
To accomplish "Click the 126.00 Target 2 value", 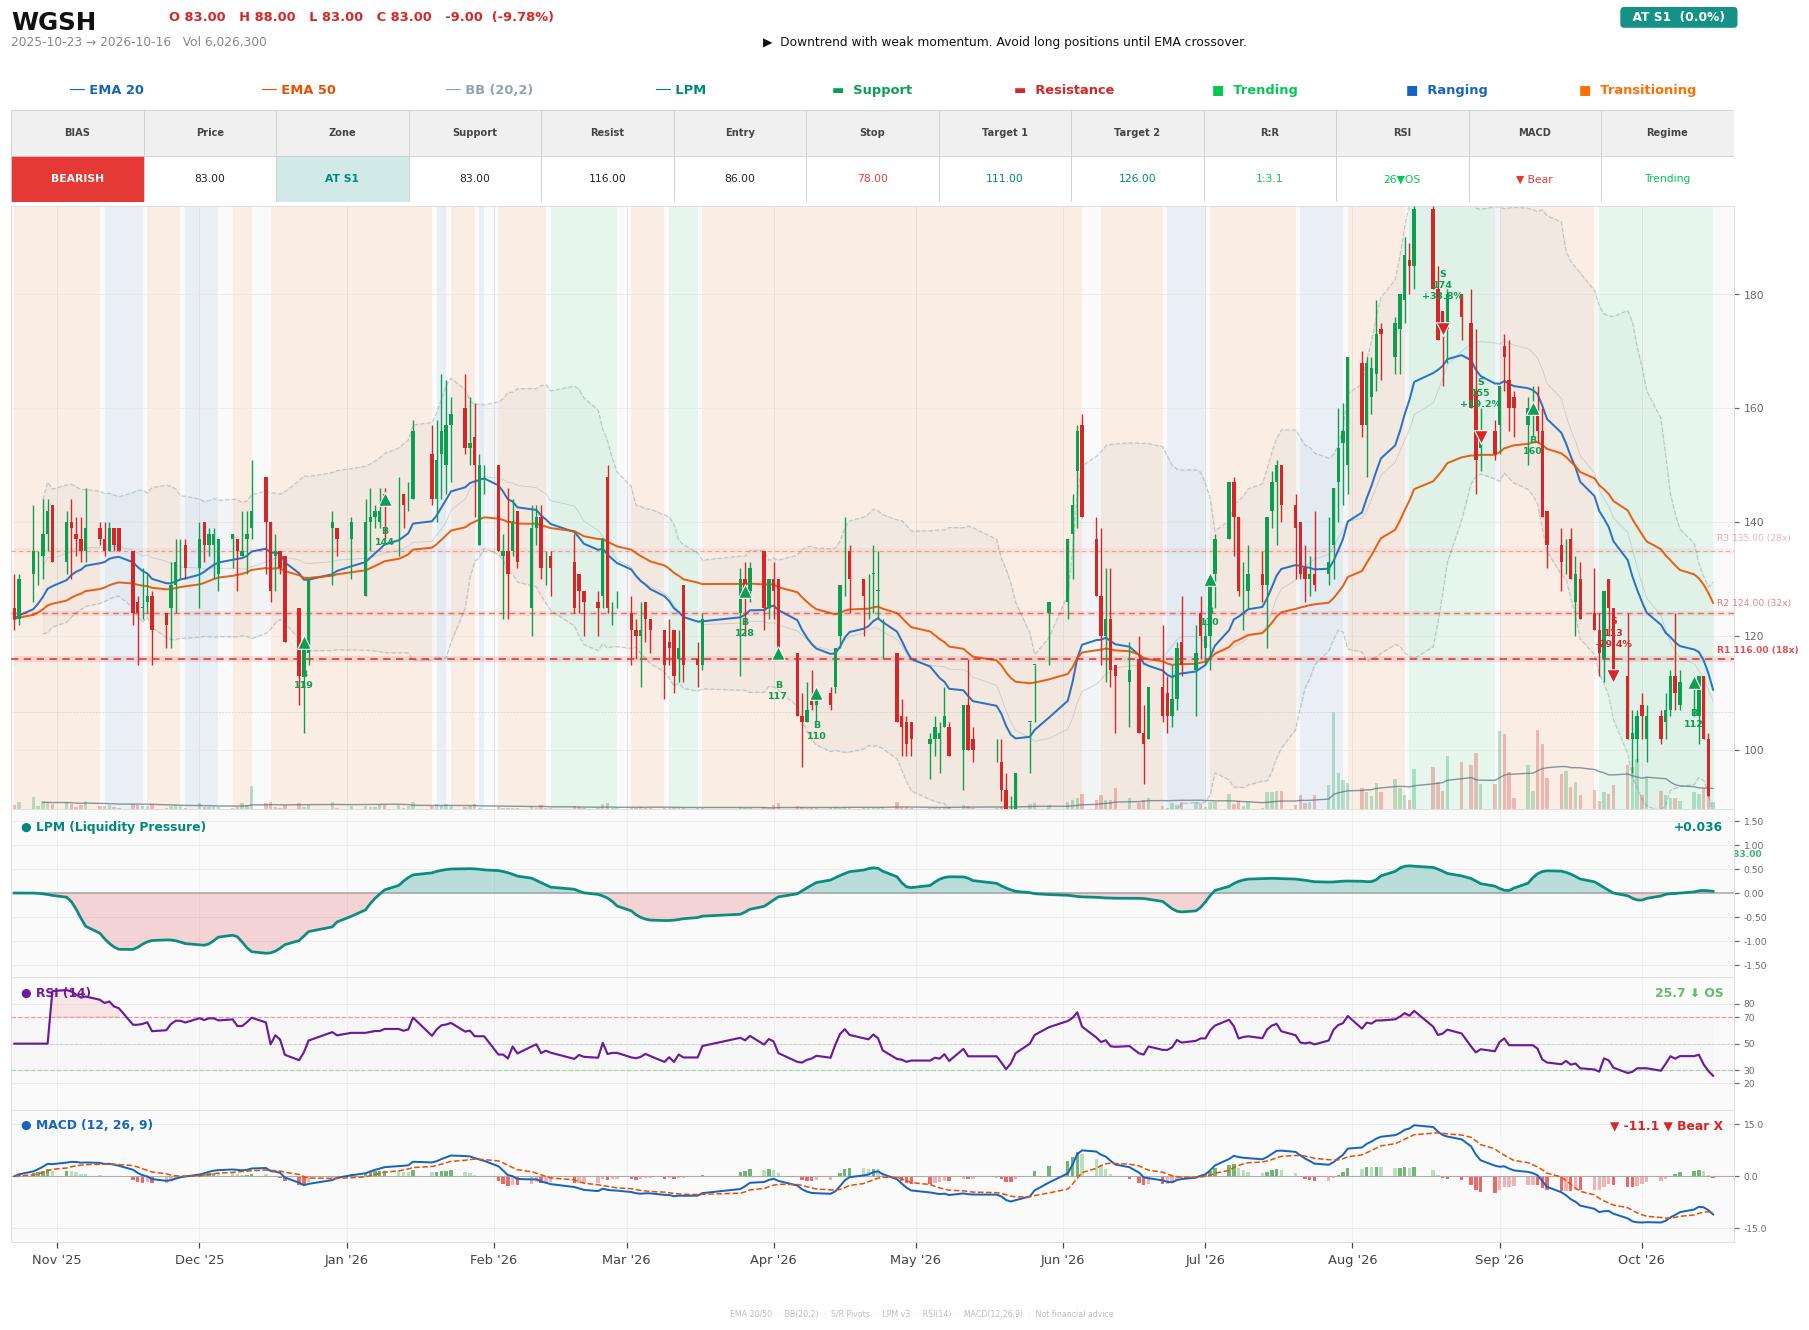I will (1137, 179).
